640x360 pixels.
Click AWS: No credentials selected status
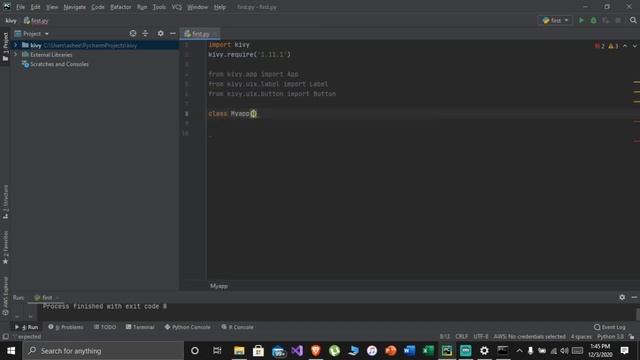(x=529, y=337)
